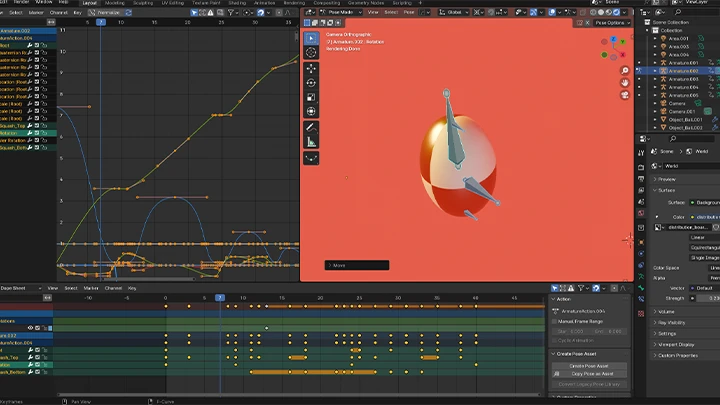720x405 pixels.
Task: Click the Object_Ball.001 mesh icon in outliner
Action: coord(663,119)
